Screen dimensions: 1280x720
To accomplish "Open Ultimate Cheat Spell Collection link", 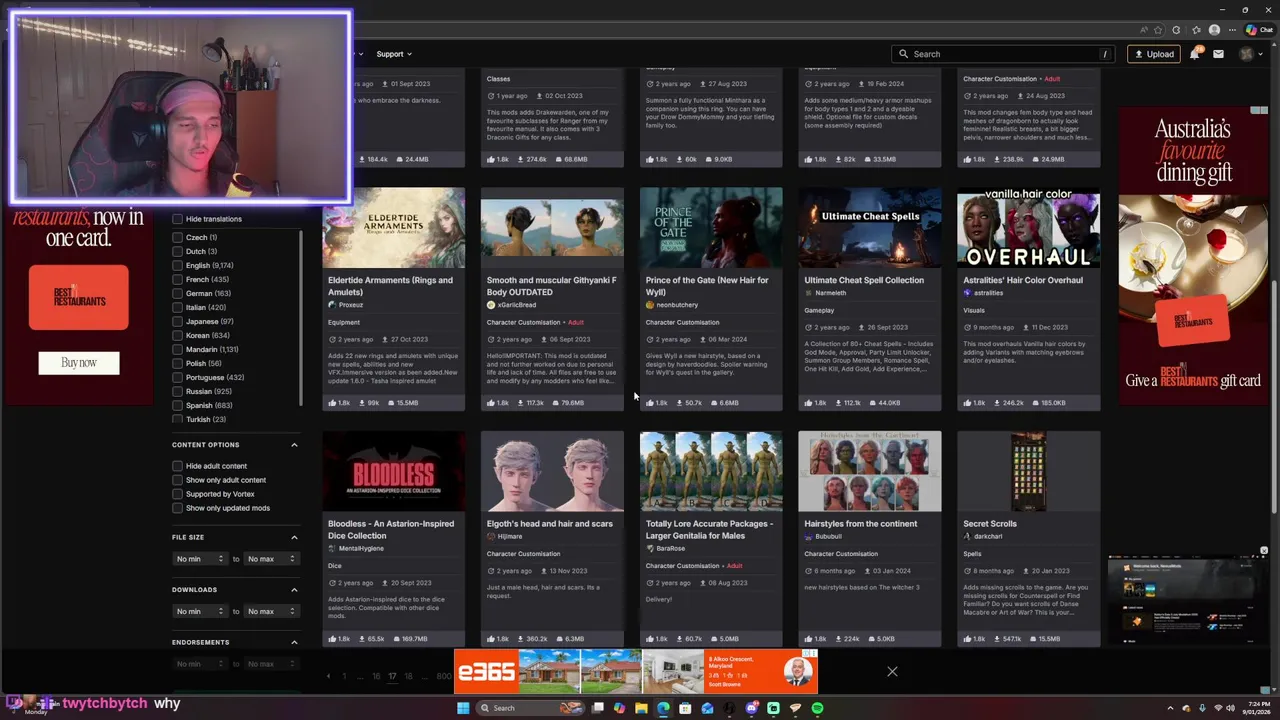I will [x=864, y=280].
